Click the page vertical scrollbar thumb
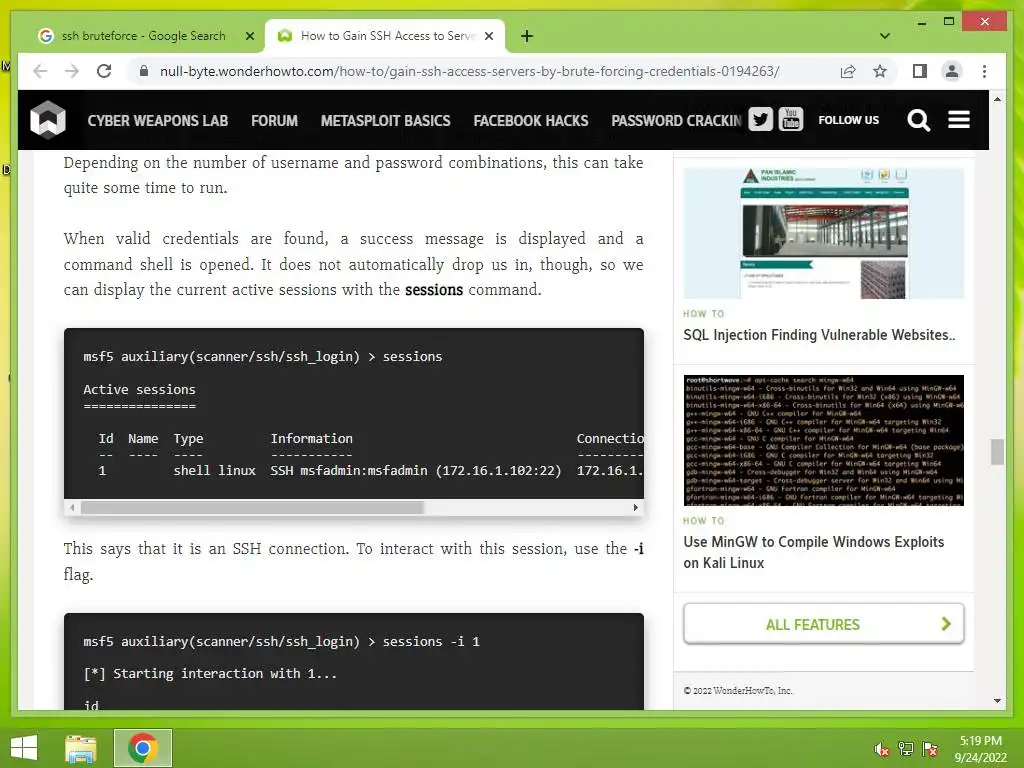This screenshot has height=768, width=1024. [997, 451]
